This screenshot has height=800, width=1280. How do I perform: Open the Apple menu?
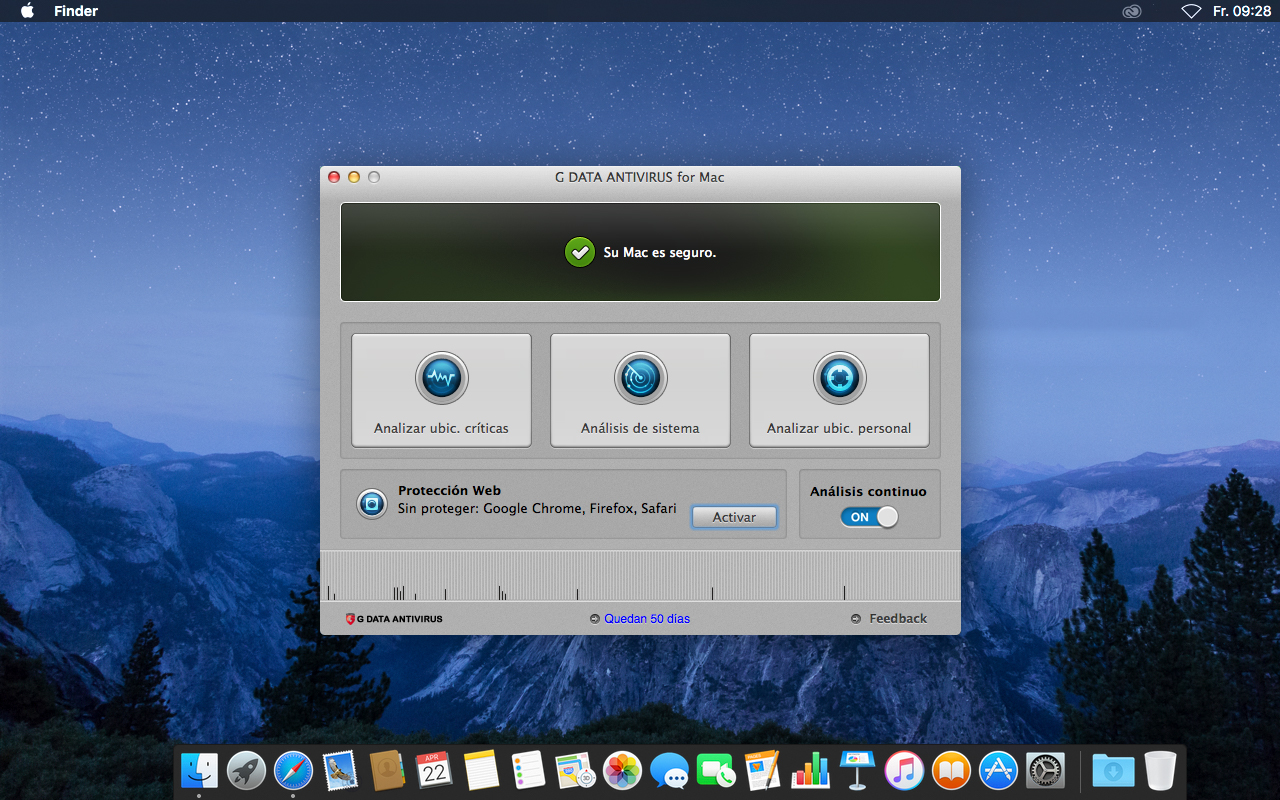27,11
